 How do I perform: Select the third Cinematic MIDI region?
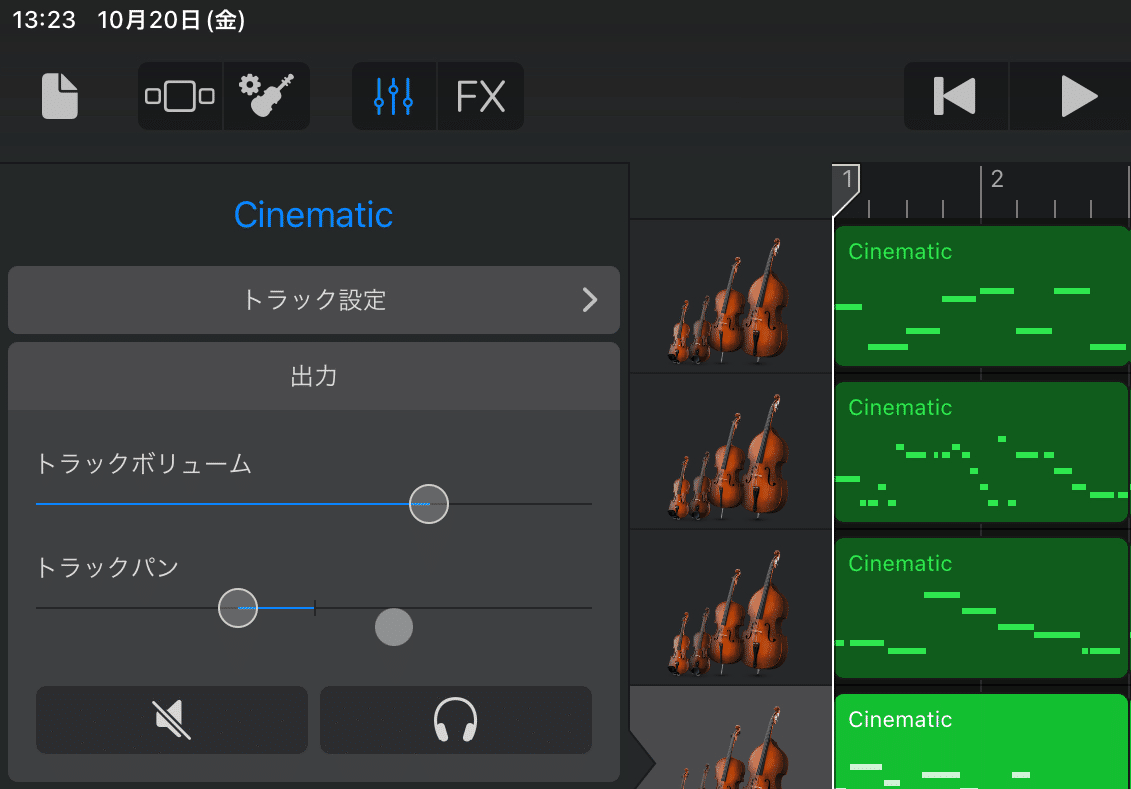(982, 608)
